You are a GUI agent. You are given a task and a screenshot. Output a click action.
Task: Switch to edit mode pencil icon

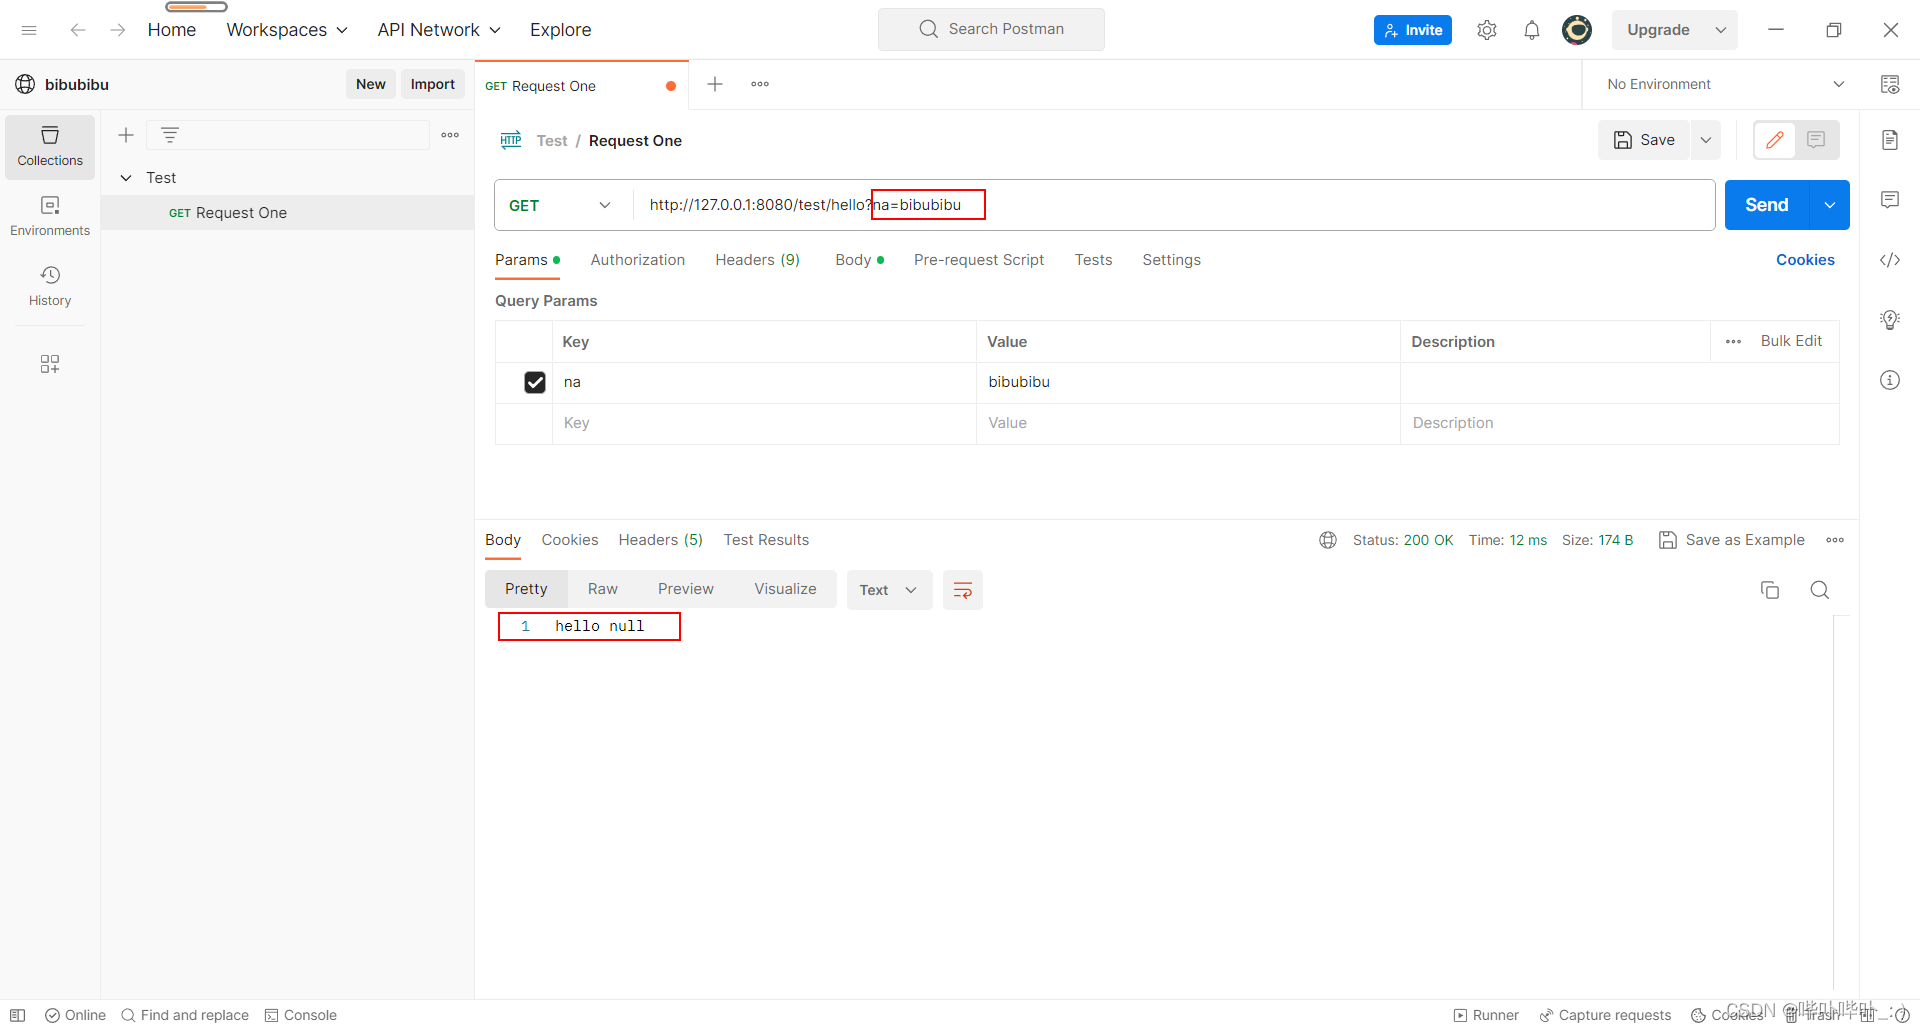tap(1775, 140)
